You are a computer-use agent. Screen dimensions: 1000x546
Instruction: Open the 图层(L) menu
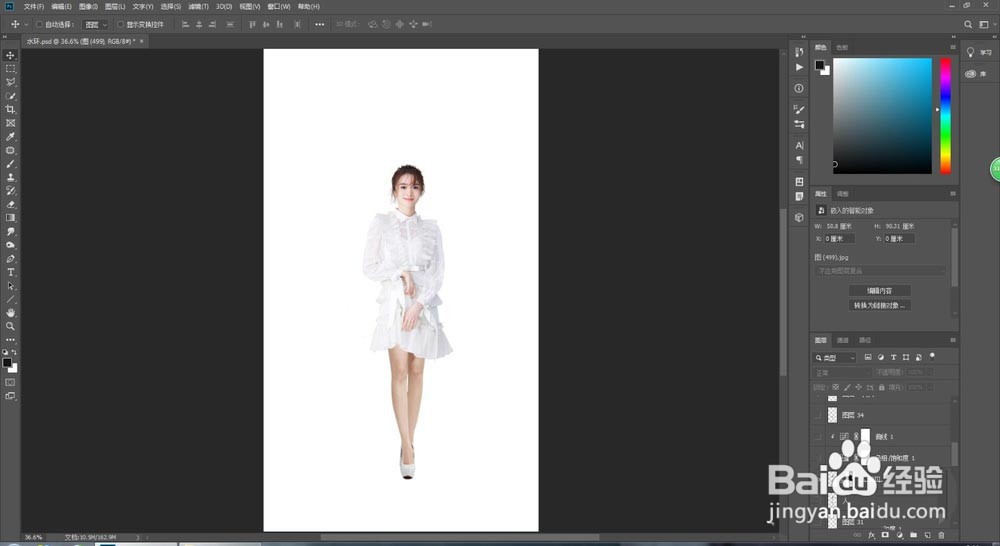(115, 6)
